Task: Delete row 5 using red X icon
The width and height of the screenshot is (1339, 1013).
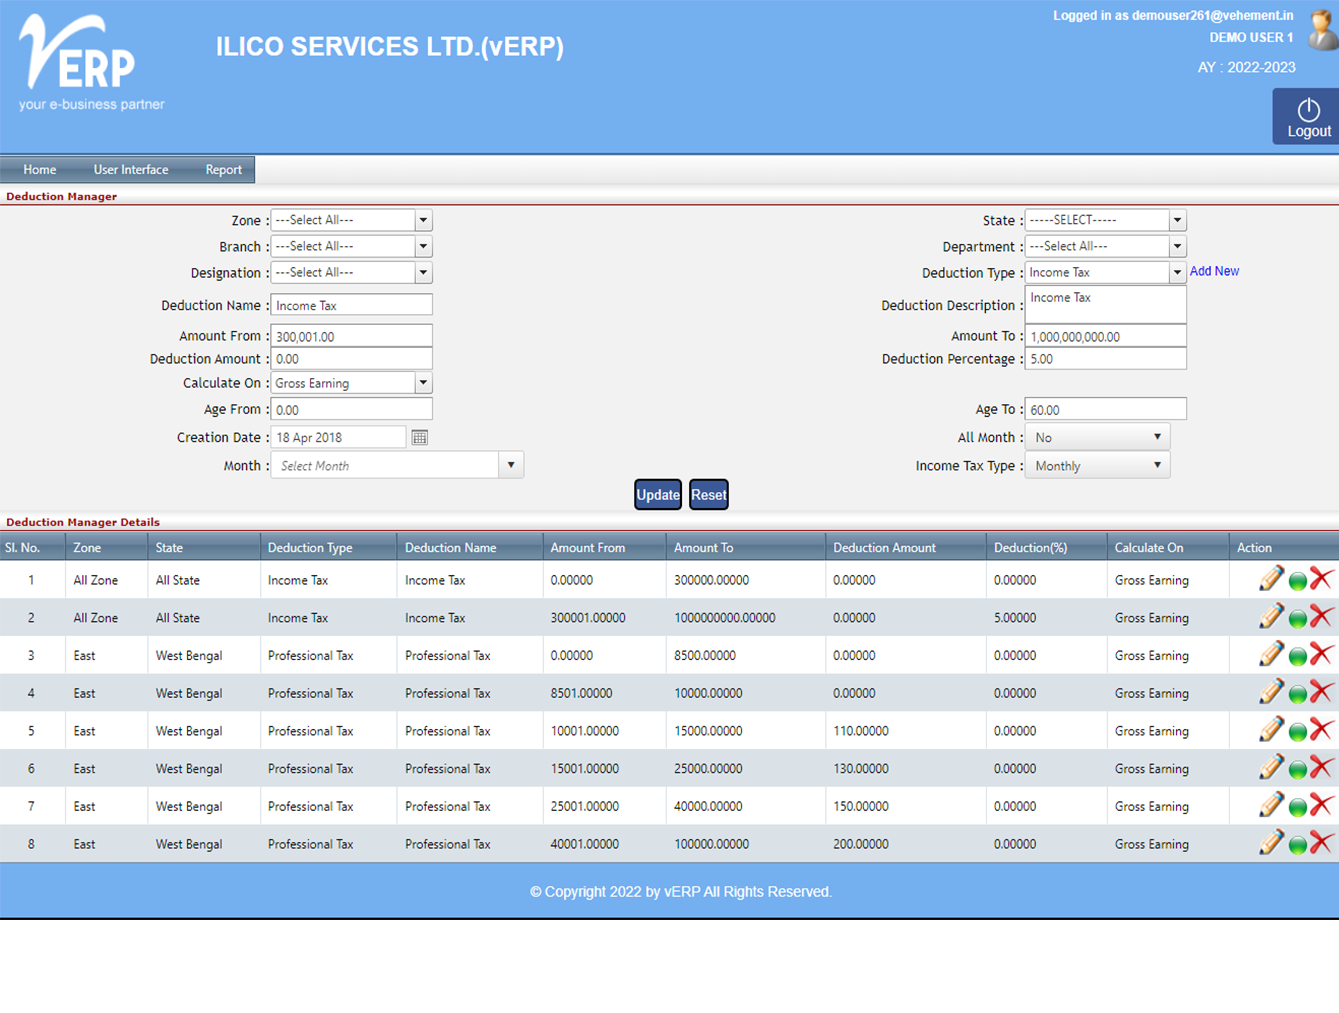Action: click(x=1321, y=729)
